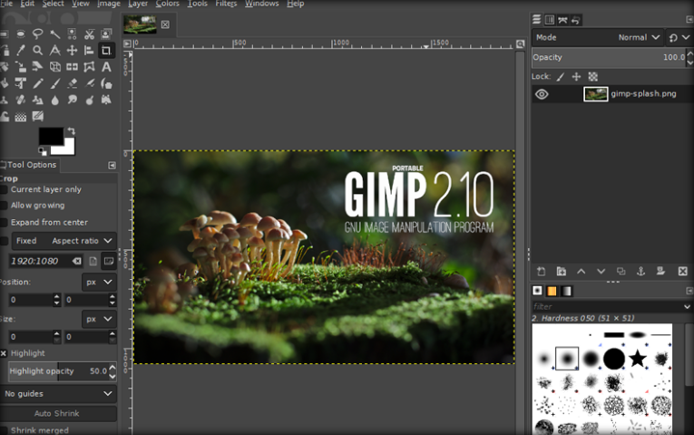This screenshot has width=694, height=435.
Task: Open the Brushes dock tab configuration menu
Action: (x=689, y=290)
